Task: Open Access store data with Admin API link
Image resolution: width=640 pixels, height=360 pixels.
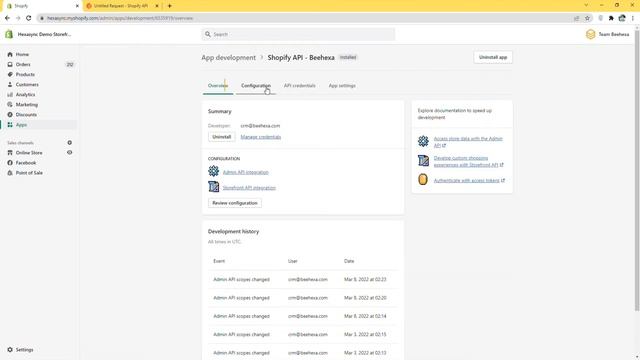Action: pos(468,142)
